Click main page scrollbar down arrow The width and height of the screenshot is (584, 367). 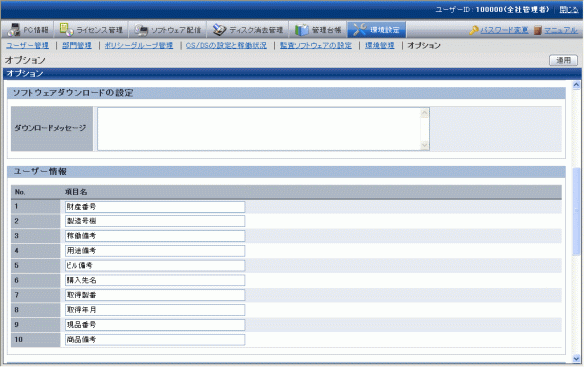point(576,359)
